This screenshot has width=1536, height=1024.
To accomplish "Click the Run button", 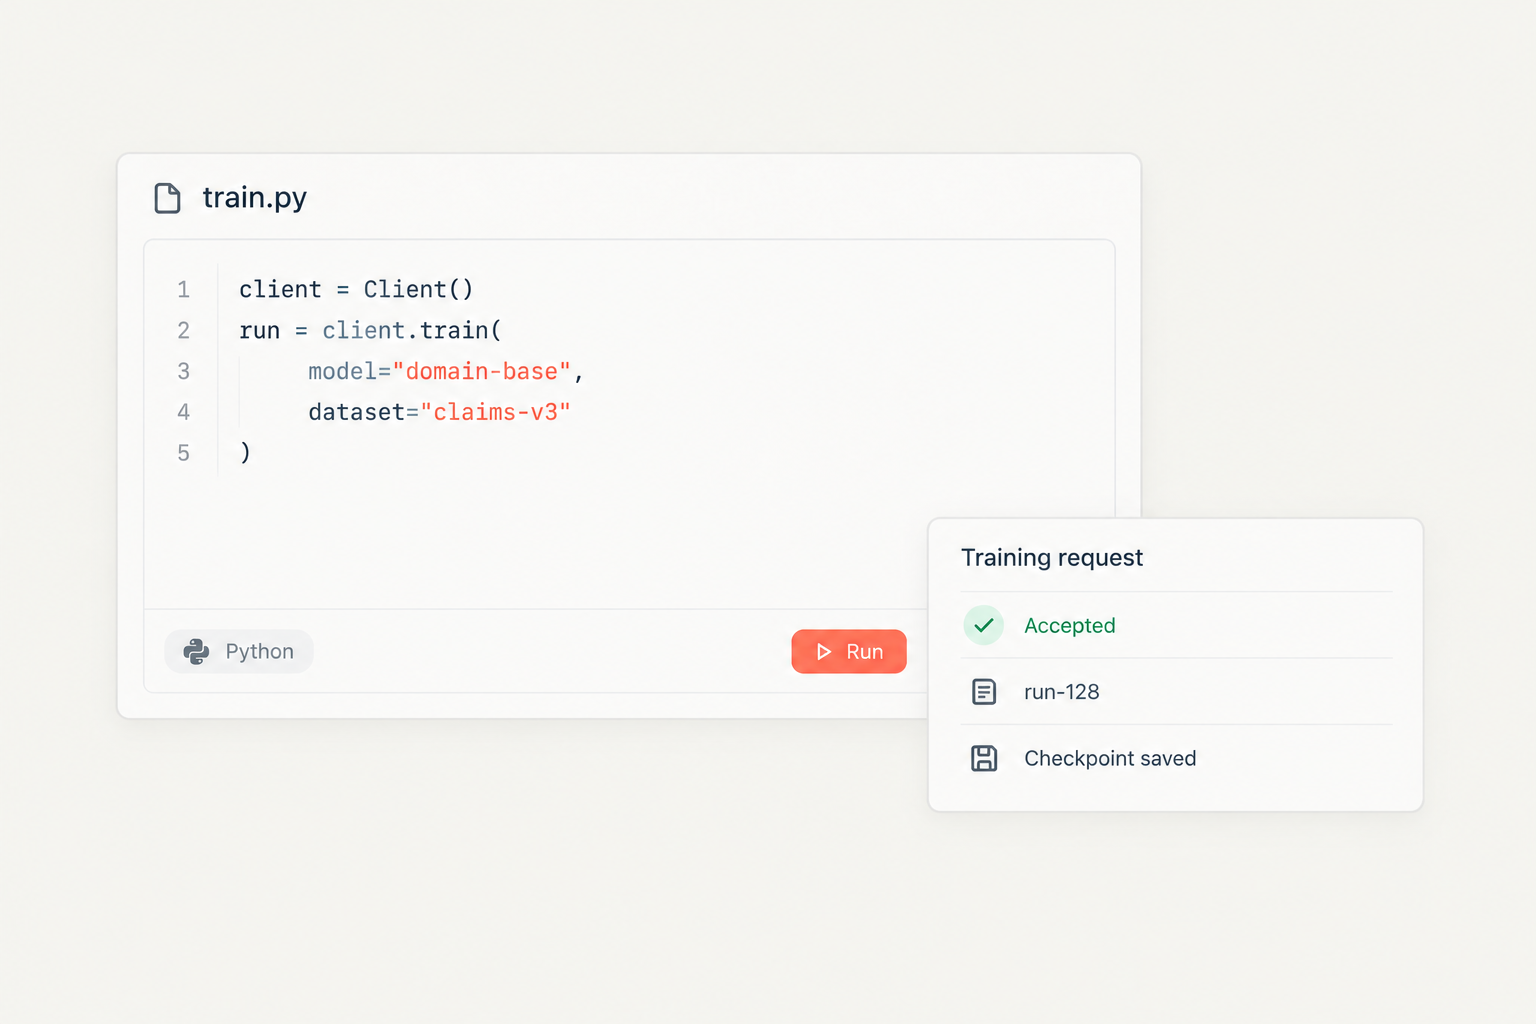I will pos(849,651).
